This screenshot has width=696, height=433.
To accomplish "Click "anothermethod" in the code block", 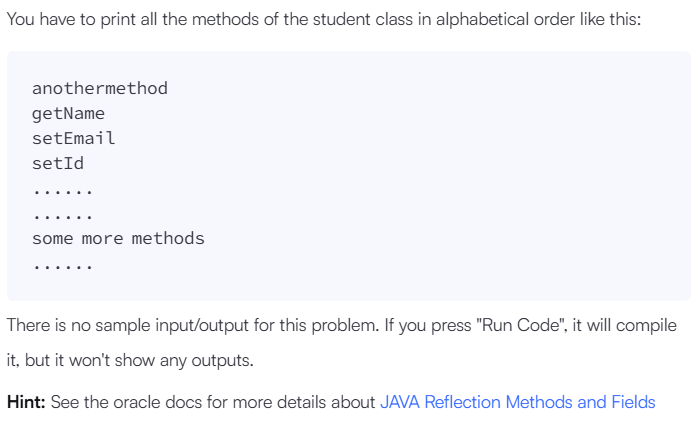I will pyautogui.click(x=100, y=88).
